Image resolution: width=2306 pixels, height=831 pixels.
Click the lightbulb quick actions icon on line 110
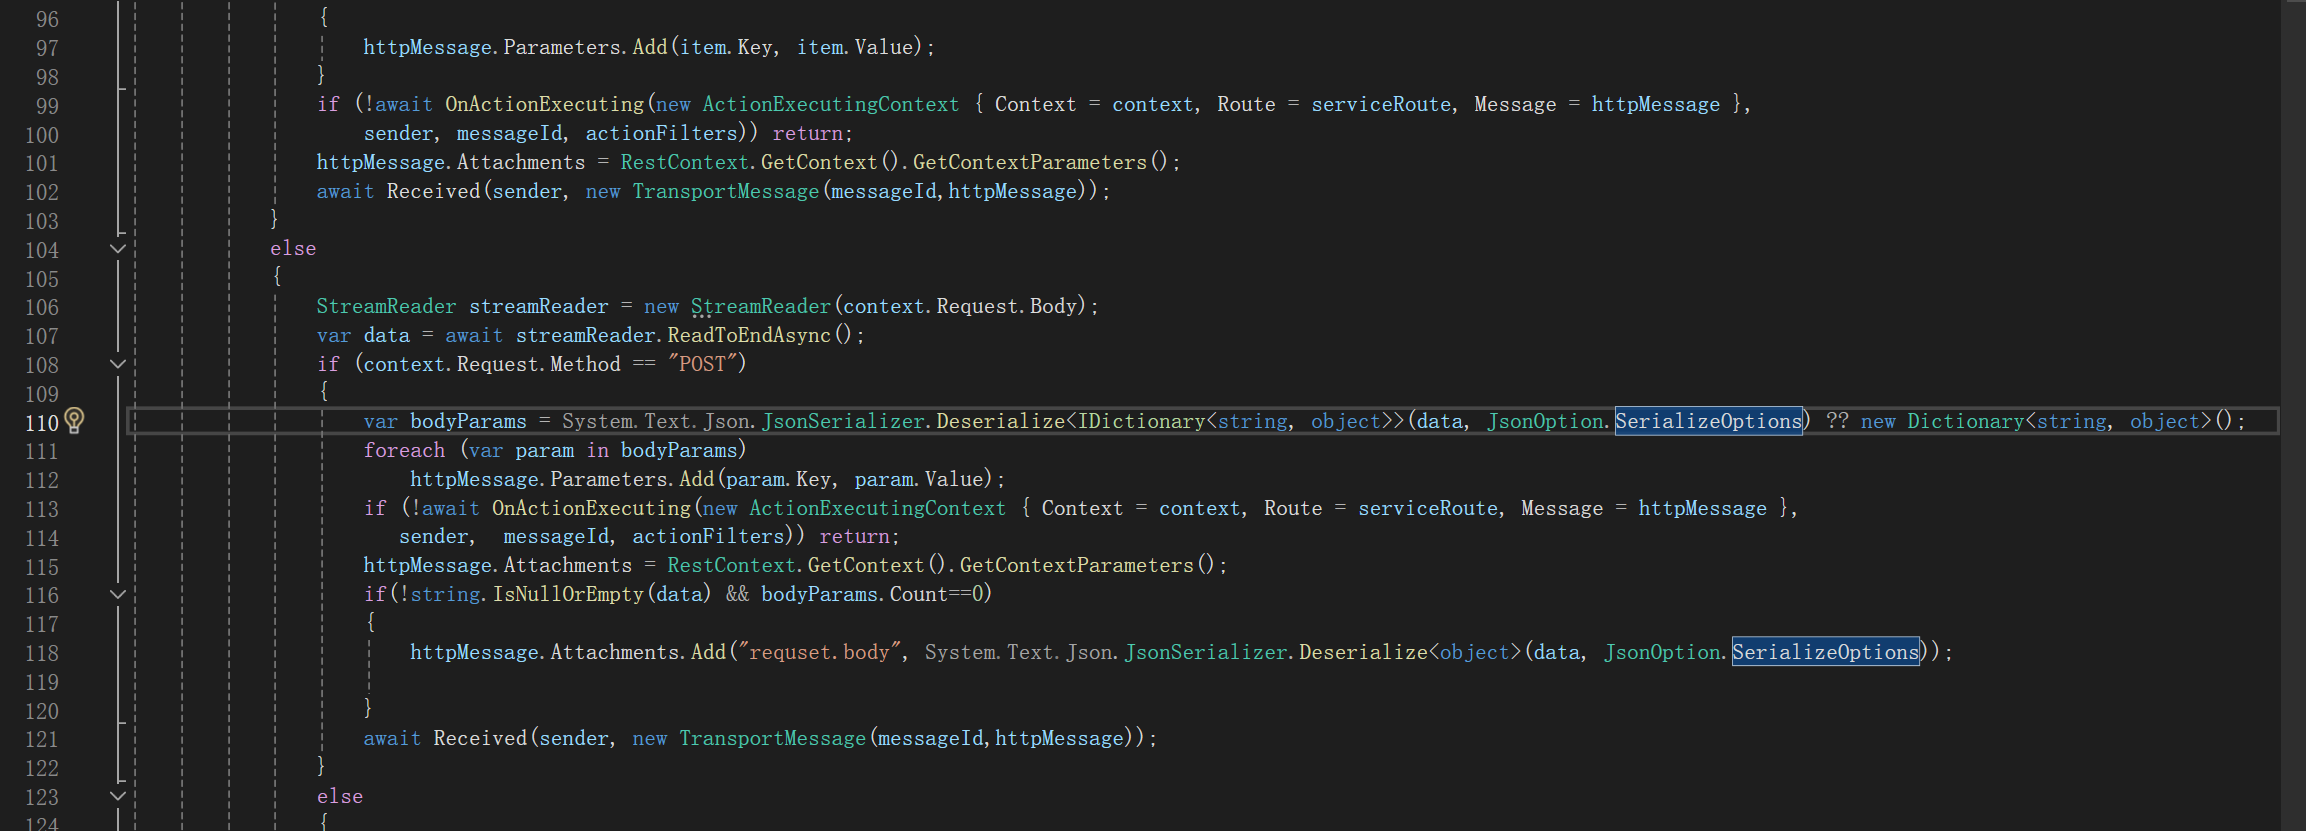75,421
